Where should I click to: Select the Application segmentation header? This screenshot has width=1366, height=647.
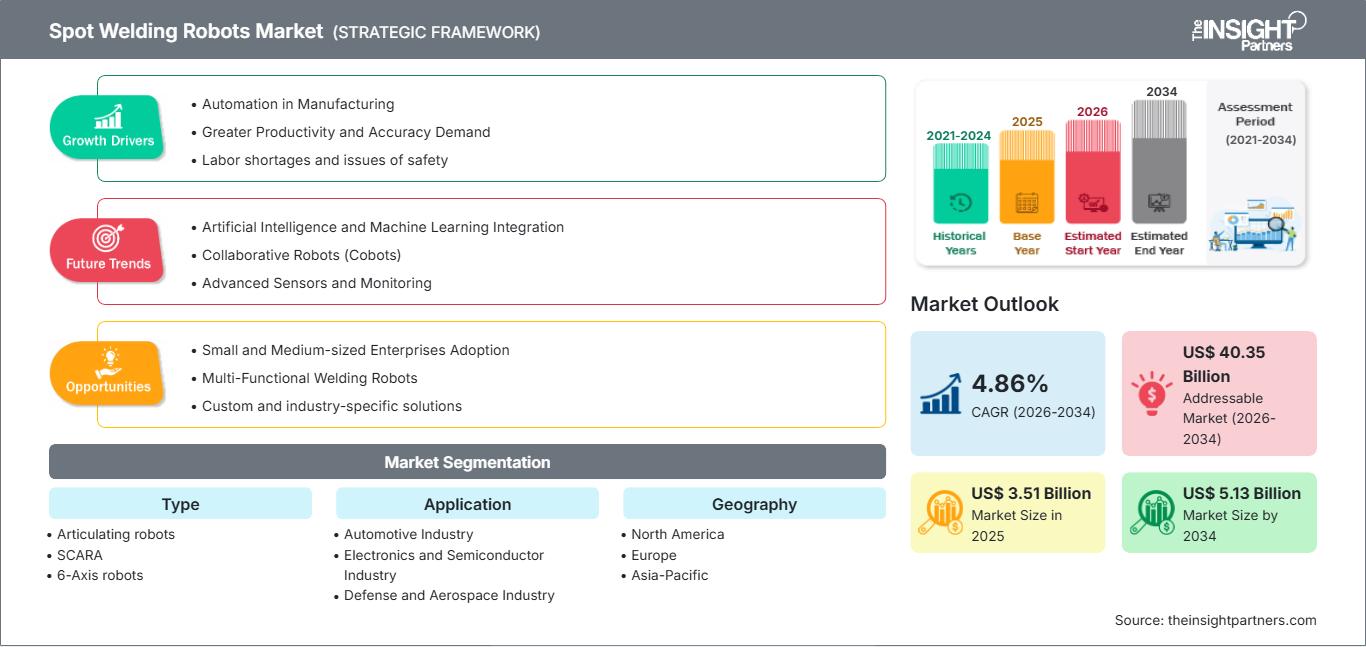click(x=467, y=504)
